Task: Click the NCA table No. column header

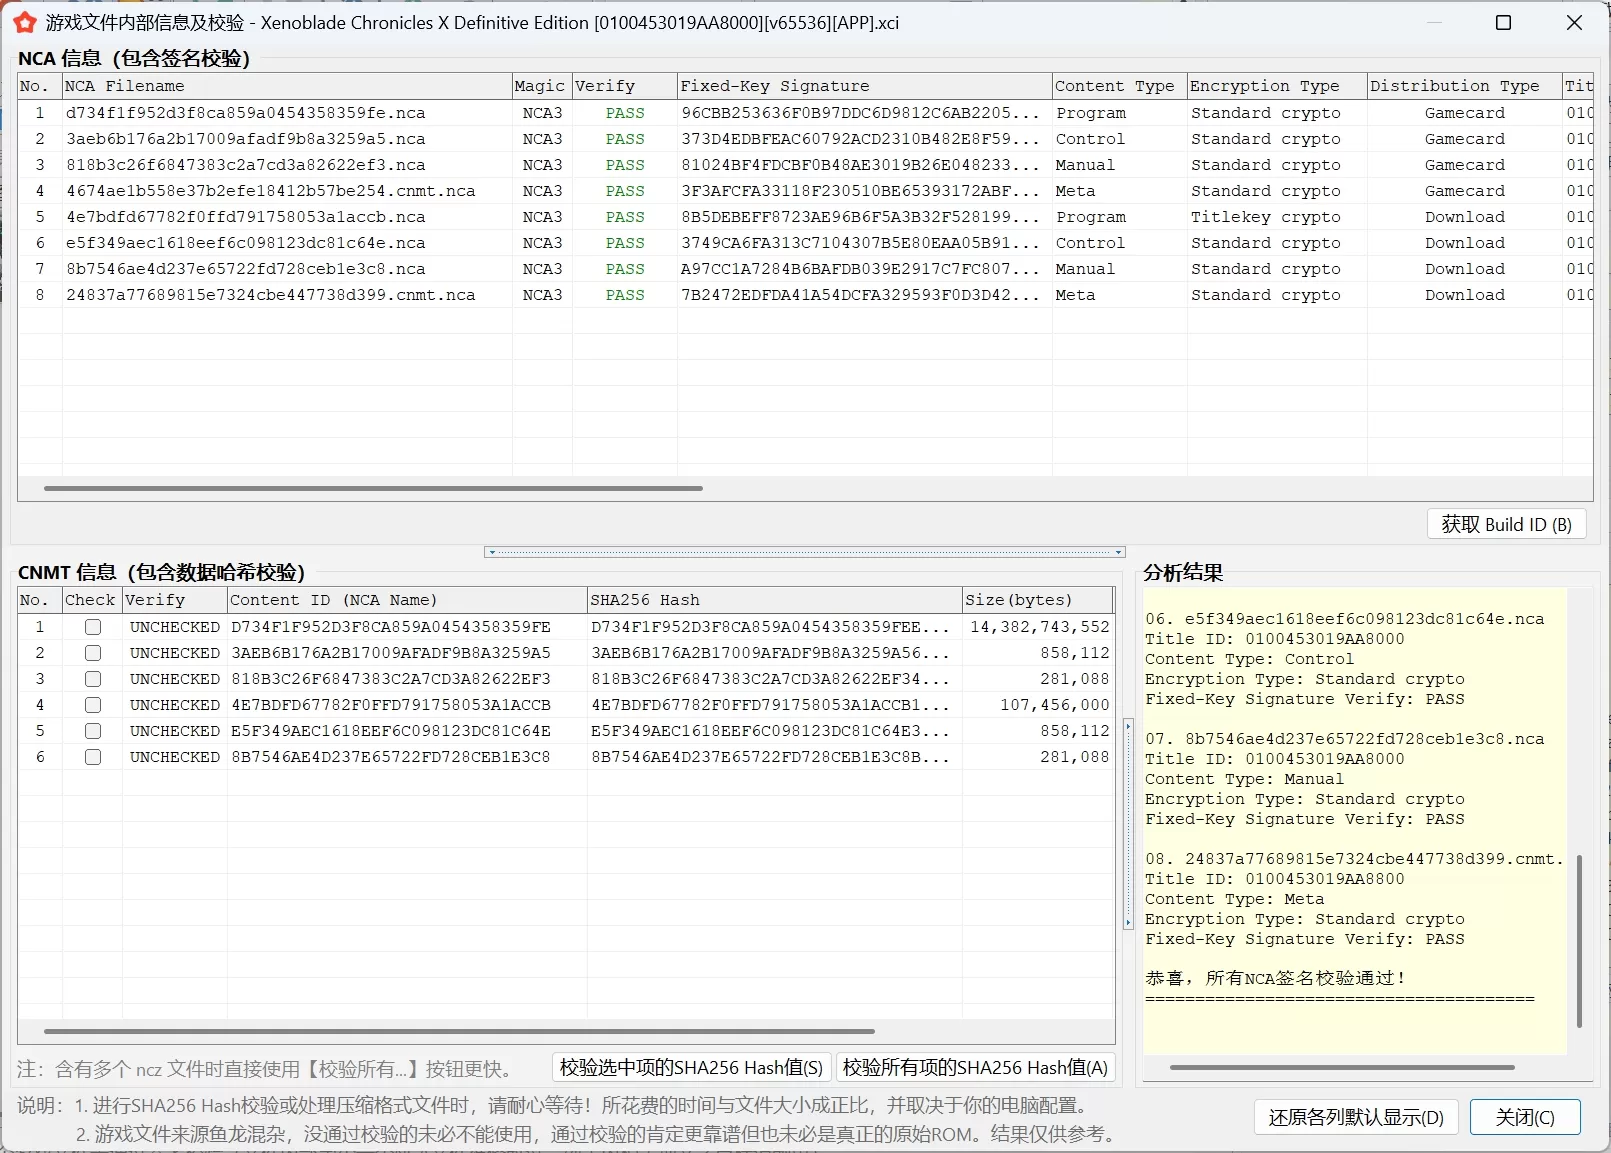Action: 40,86
